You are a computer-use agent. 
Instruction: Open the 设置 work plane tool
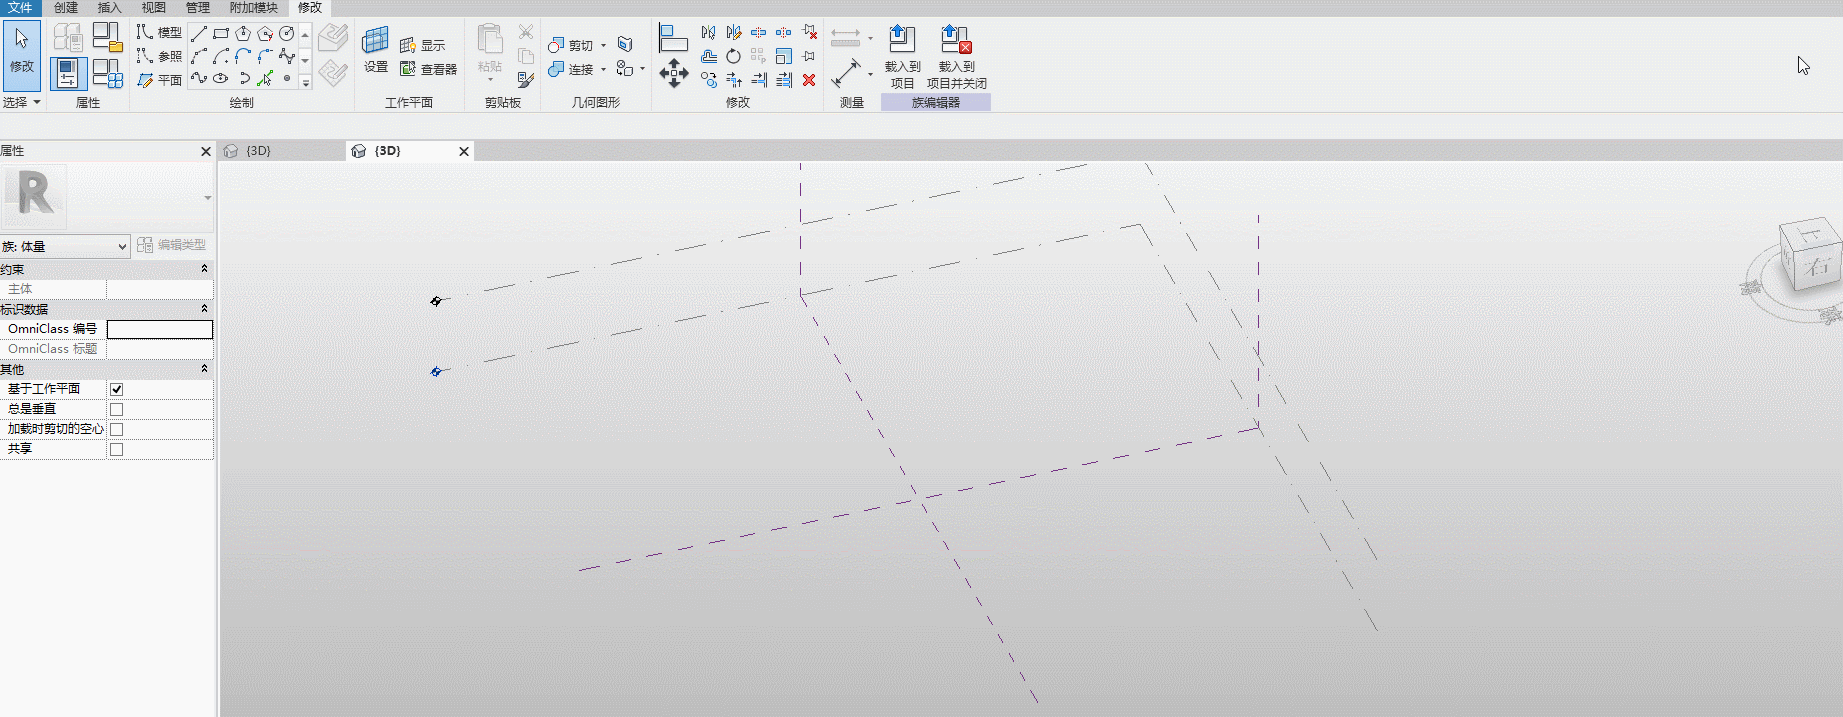(x=376, y=50)
